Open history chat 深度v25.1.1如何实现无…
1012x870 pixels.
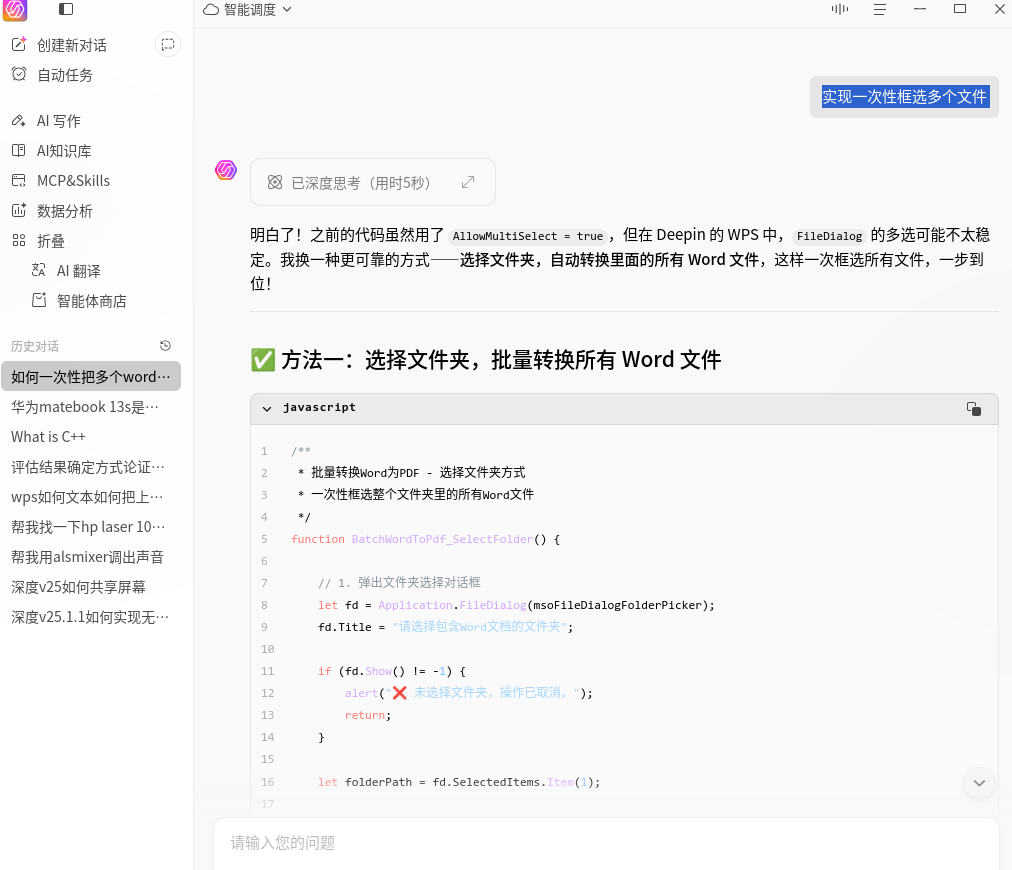click(x=90, y=617)
